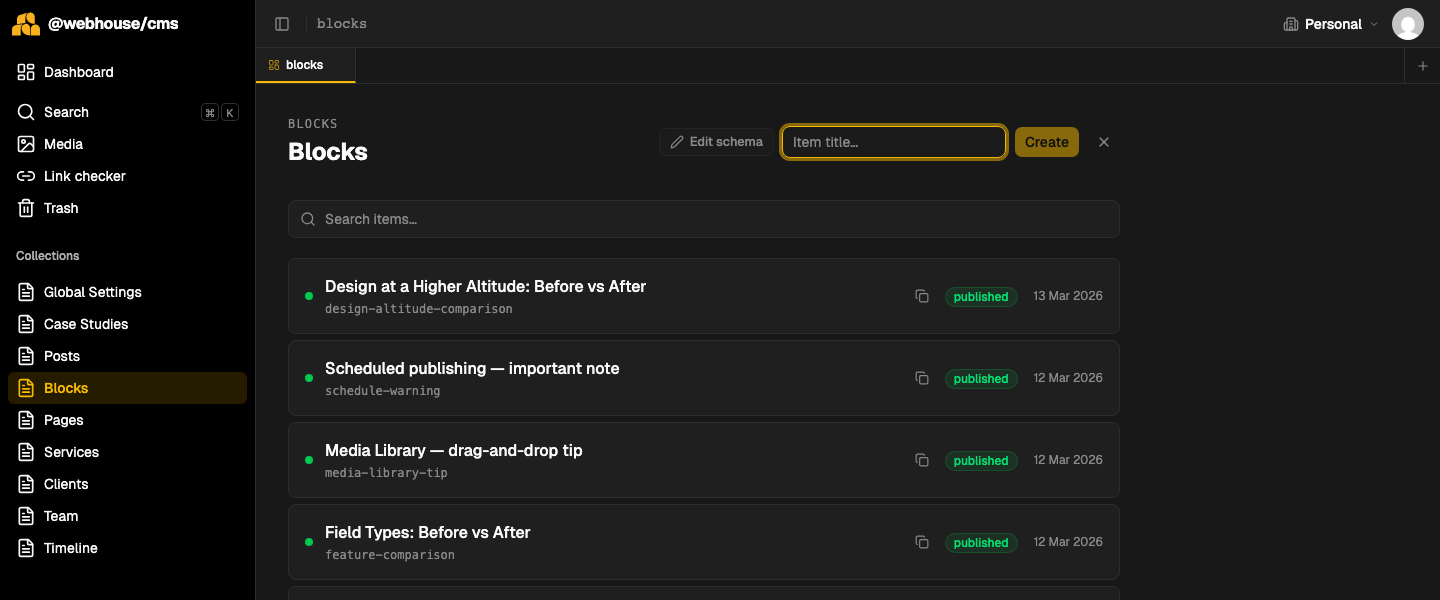Focus the Item title input field

893,142
